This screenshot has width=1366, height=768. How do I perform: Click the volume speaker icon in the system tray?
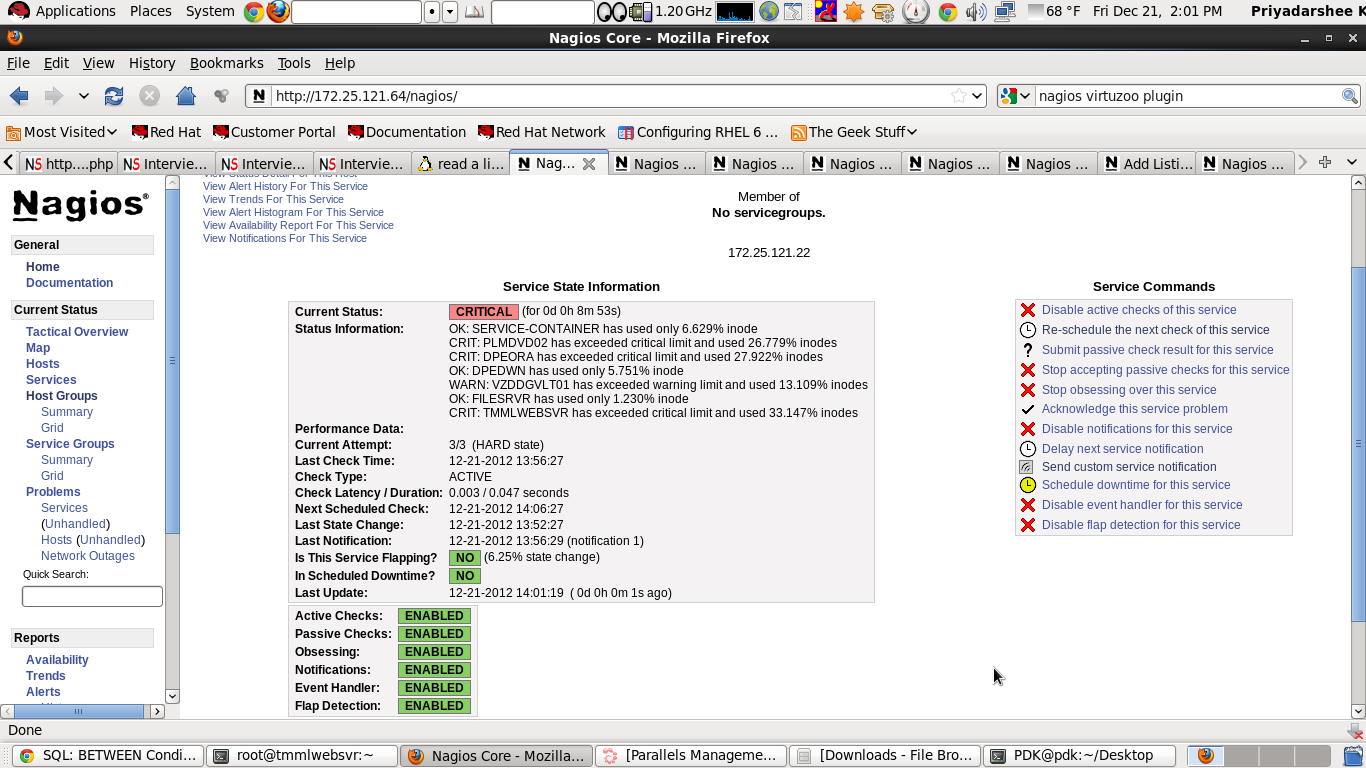[x=976, y=12]
